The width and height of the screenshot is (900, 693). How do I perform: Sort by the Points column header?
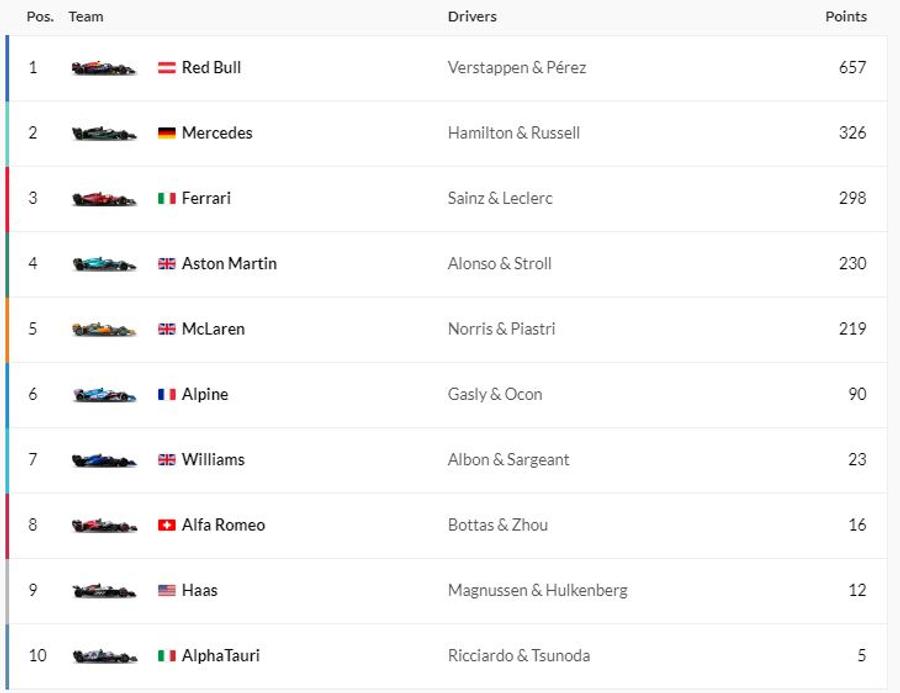pos(846,17)
